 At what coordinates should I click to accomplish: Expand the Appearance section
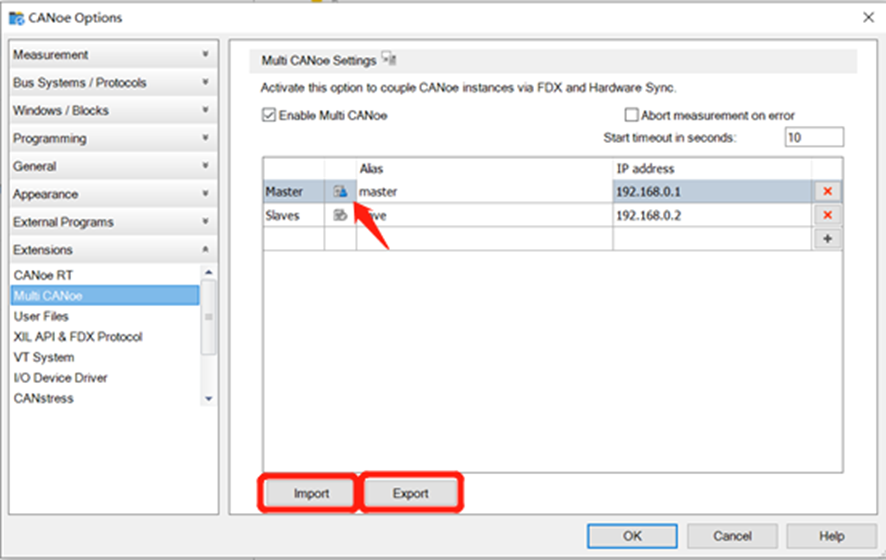(114, 194)
